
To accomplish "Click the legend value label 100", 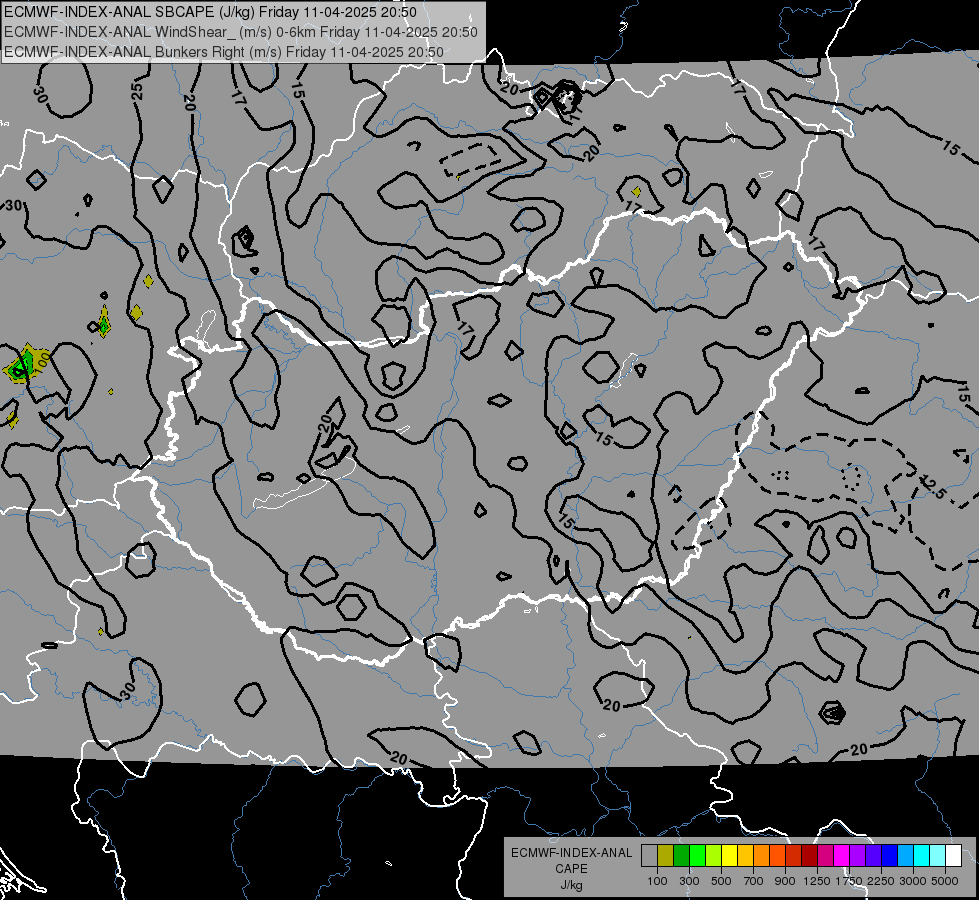I will tap(657, 881).
